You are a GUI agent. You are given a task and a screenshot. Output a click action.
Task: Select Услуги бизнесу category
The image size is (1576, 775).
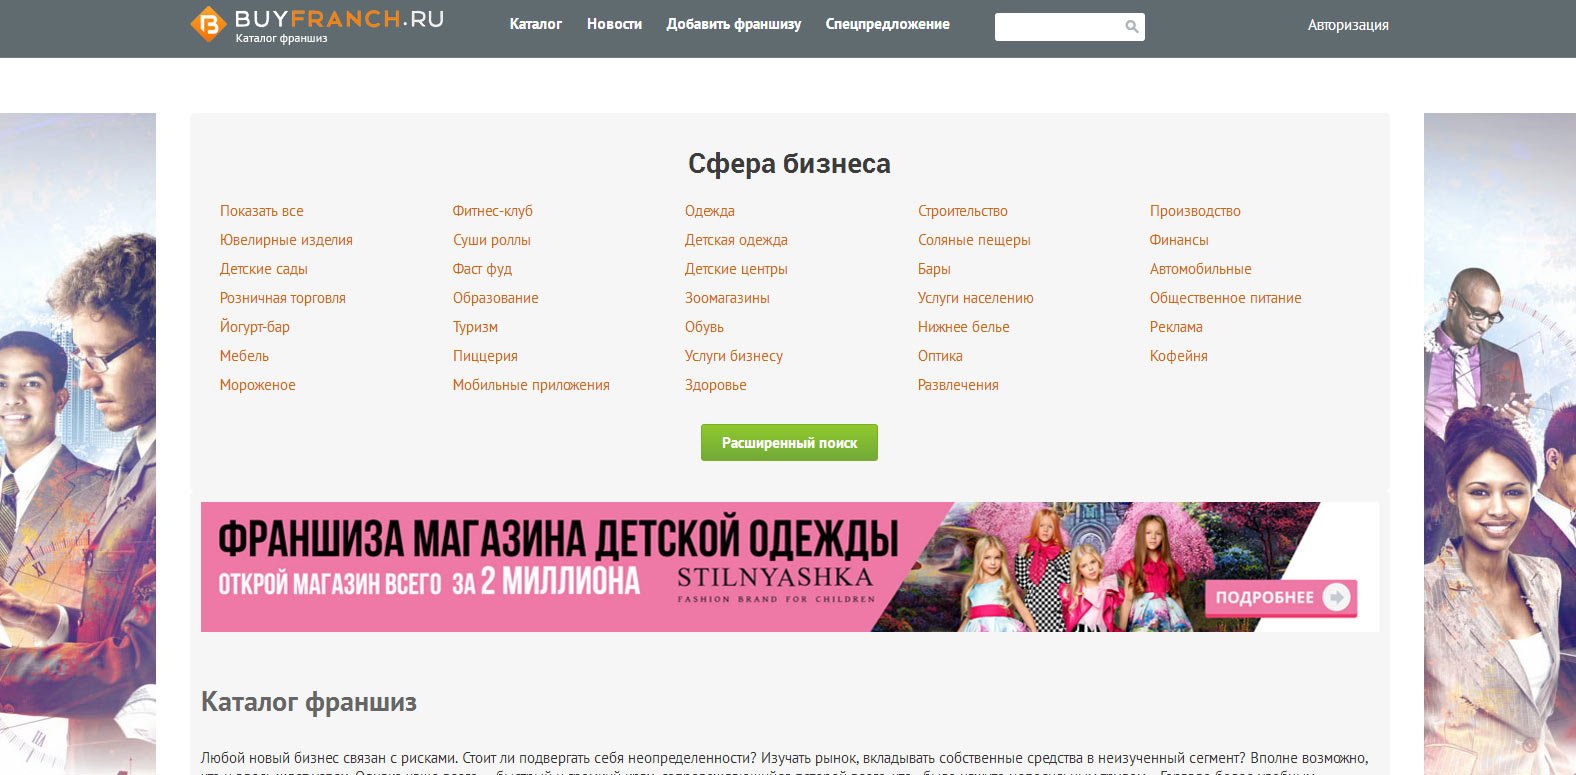click(734, 356)
